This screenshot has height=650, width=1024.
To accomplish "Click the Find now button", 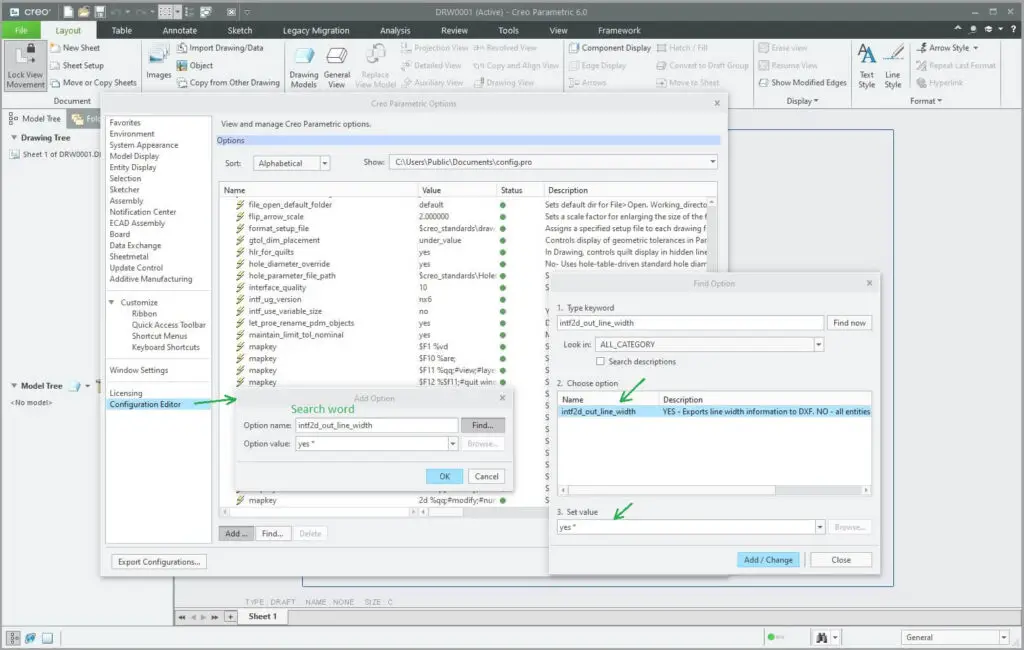I will coord(850,323).
